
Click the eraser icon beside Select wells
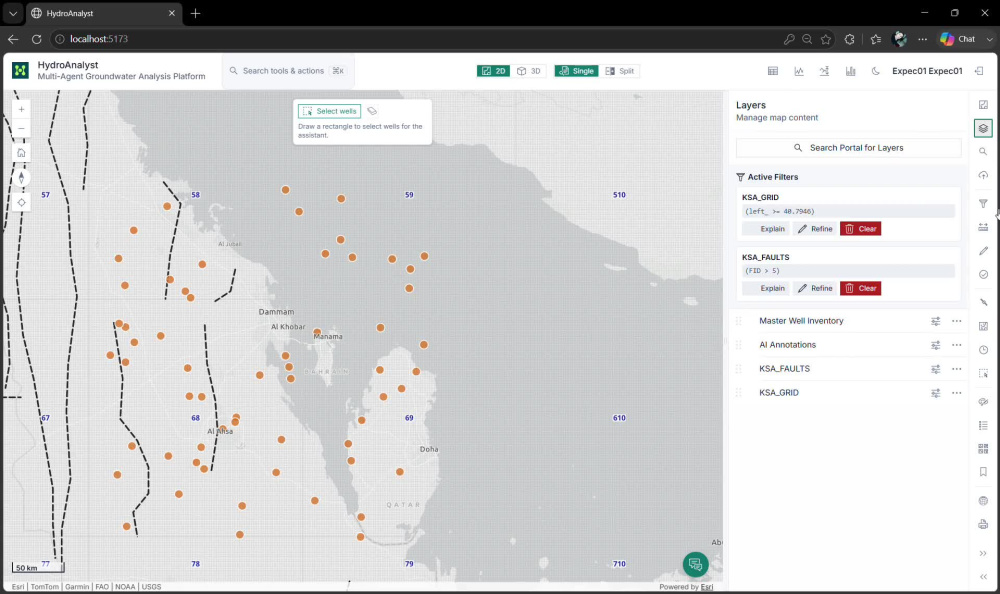tap(372, 111)
